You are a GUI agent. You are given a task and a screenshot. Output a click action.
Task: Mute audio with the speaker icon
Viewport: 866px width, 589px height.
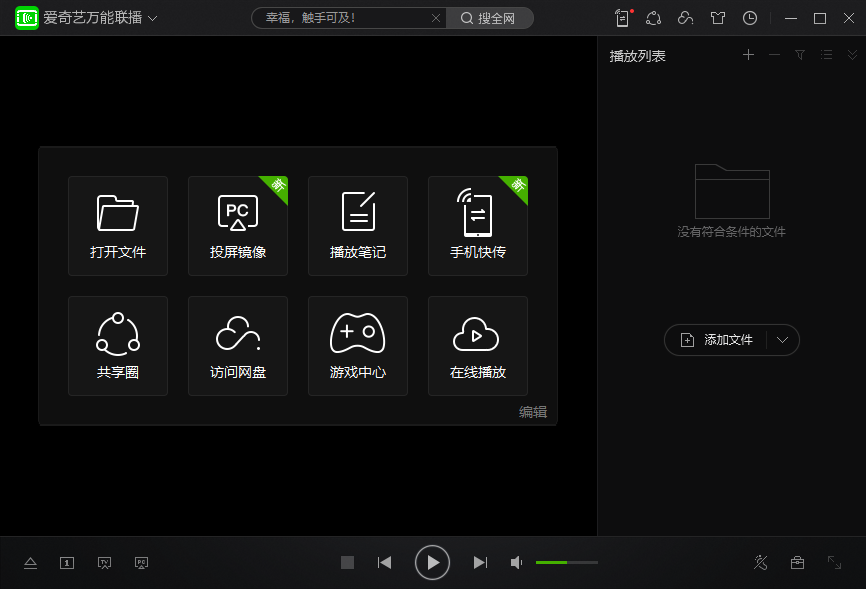pyautogui.click(x=516, y=563)
